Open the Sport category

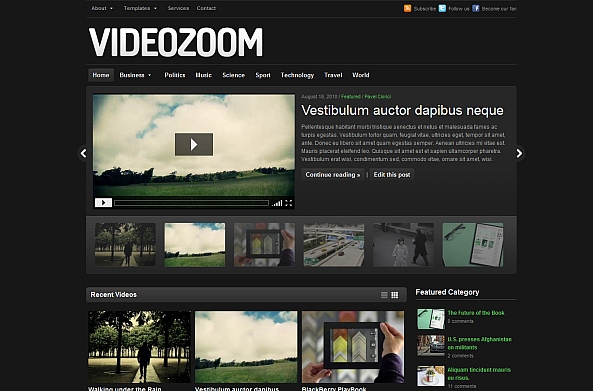(x=263, y=75)
